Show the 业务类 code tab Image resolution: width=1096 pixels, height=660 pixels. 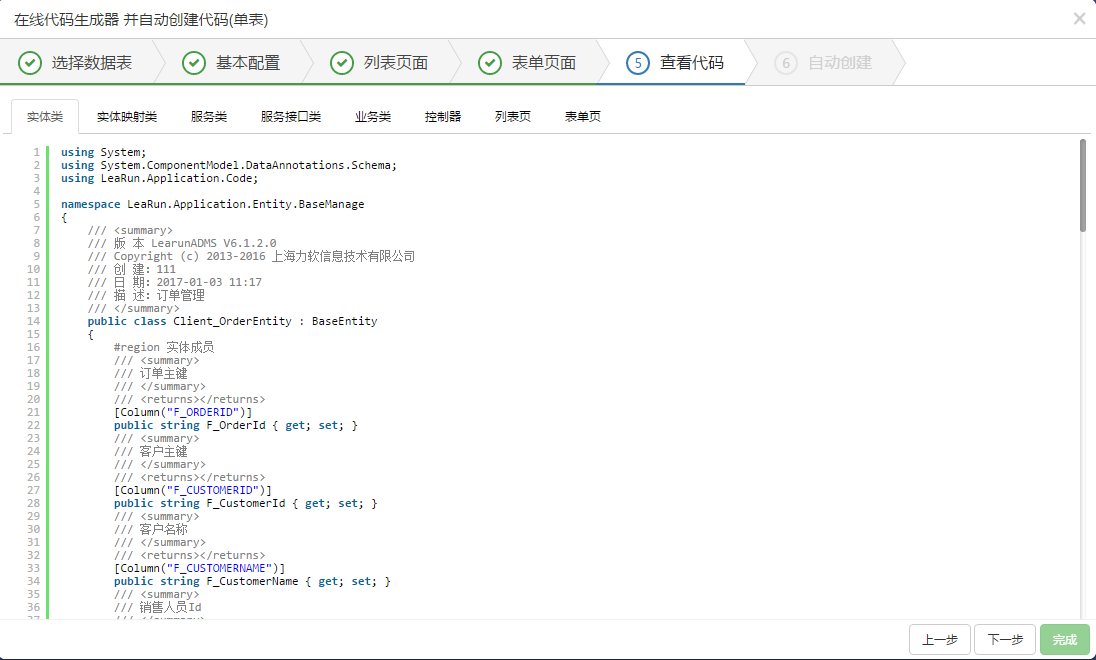click(x=373, y=117)
